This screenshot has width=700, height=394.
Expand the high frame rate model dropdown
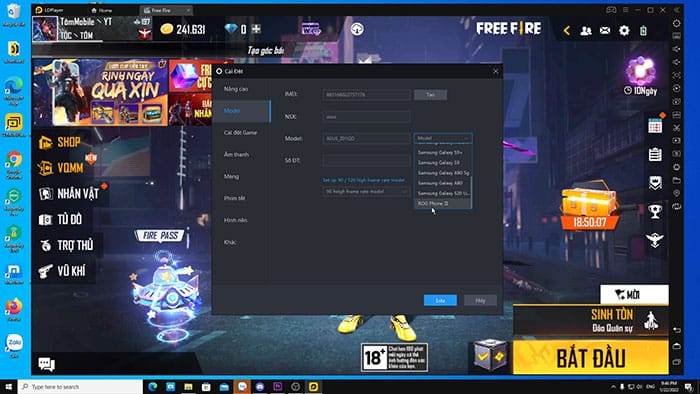pos(366,191)
